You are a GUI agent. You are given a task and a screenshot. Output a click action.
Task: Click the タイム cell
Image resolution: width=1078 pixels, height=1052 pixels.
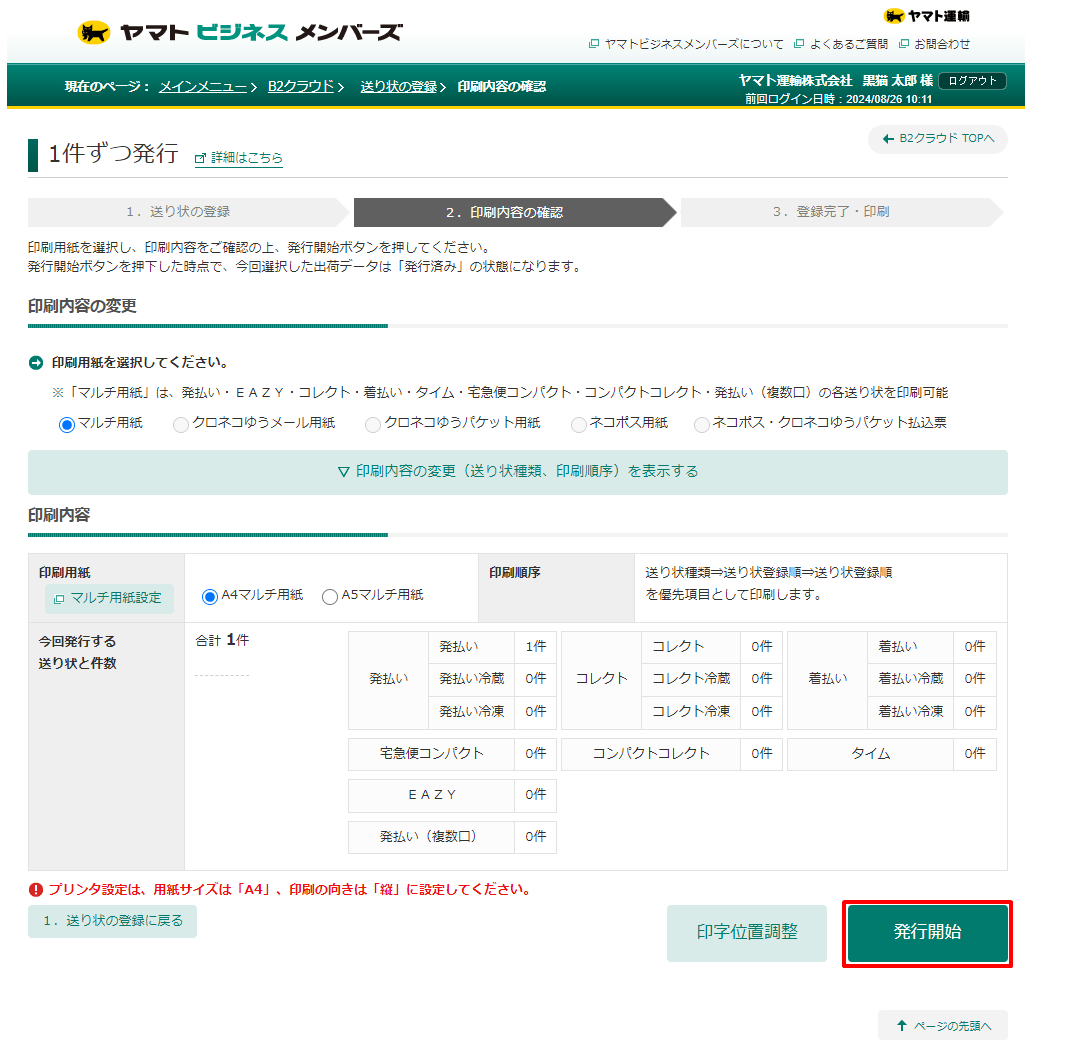click(870, 754)
